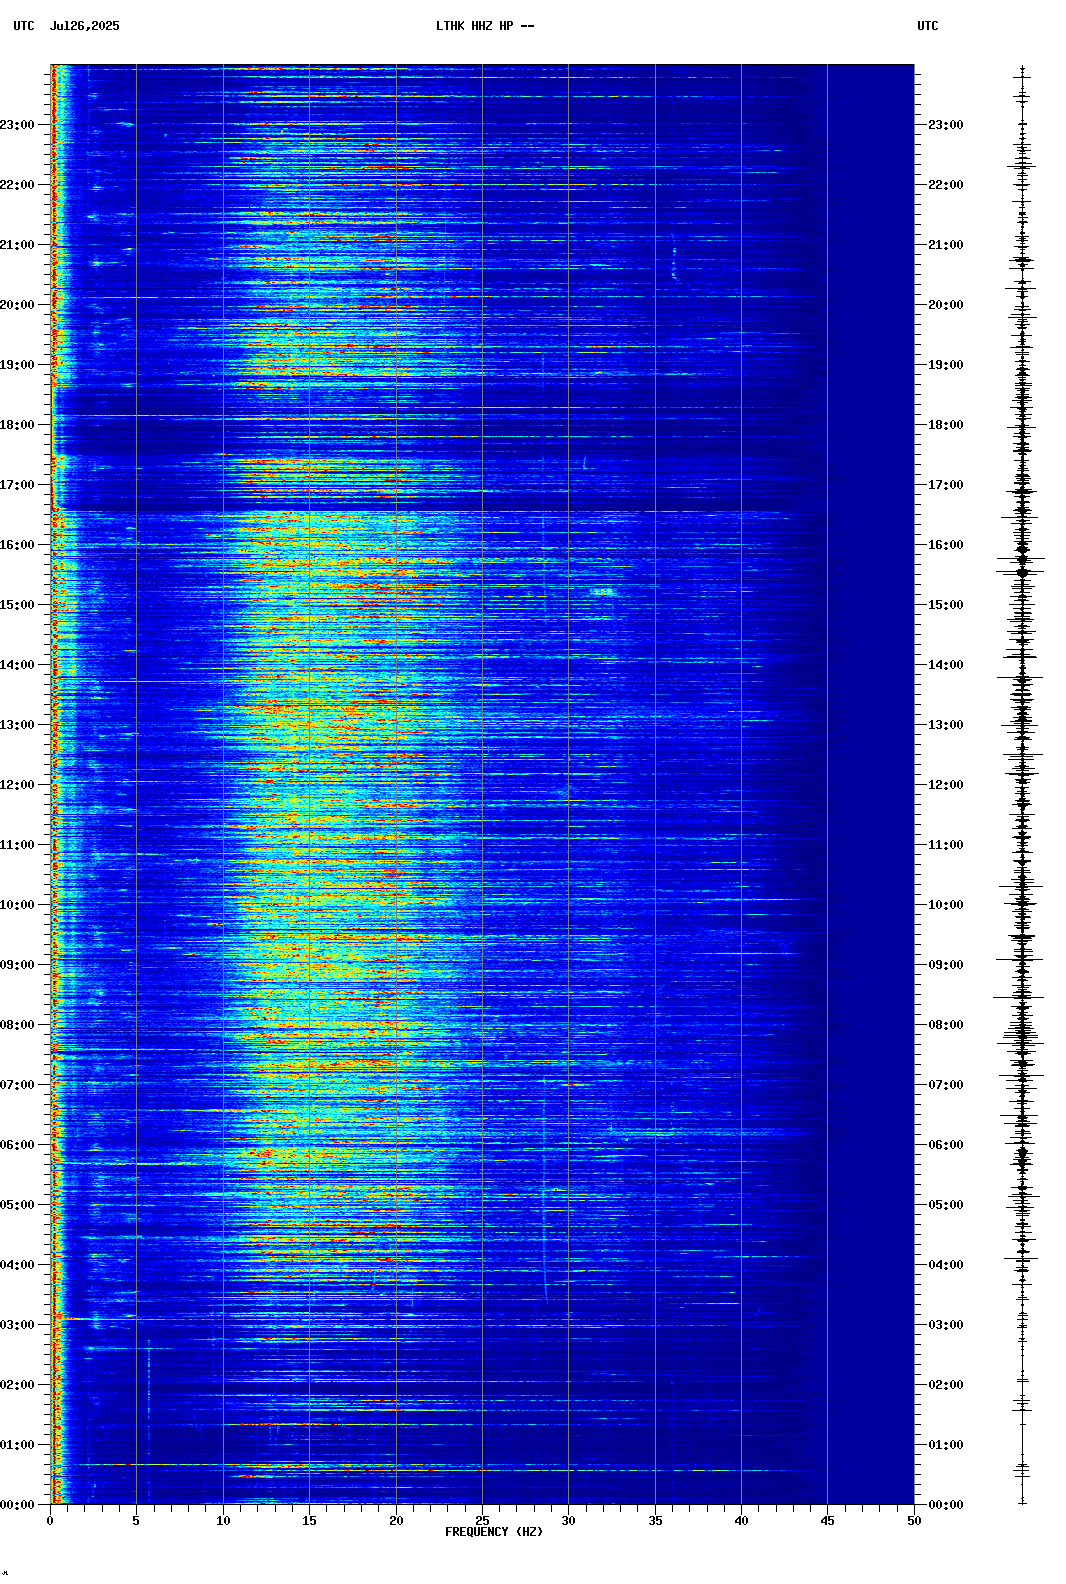Click the FREQUENCY (HZ) axis label
1066x1584 pixels.
(494, 1532)
